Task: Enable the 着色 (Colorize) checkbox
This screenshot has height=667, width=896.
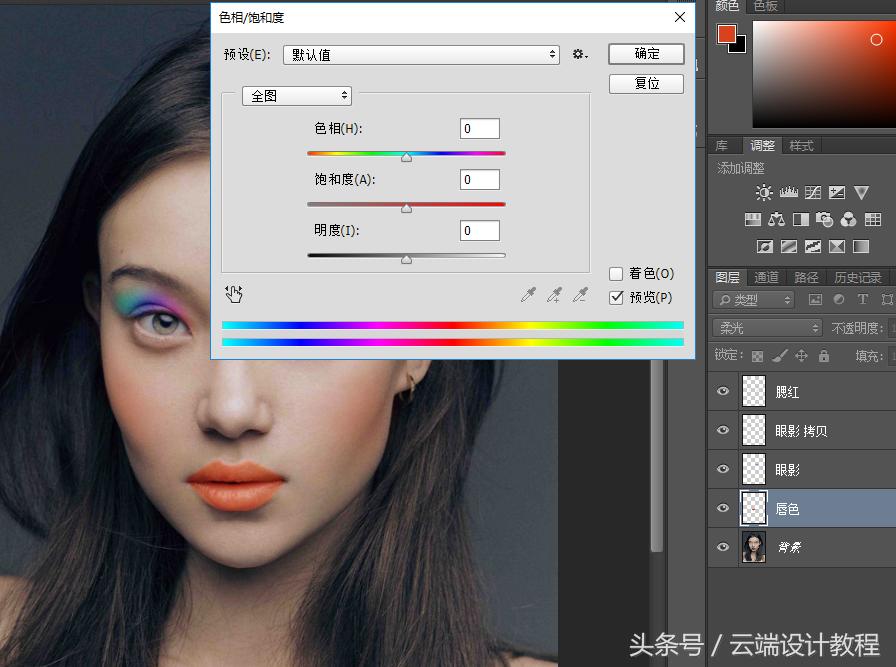Action: pyautogui.click(x=616, y=274)
